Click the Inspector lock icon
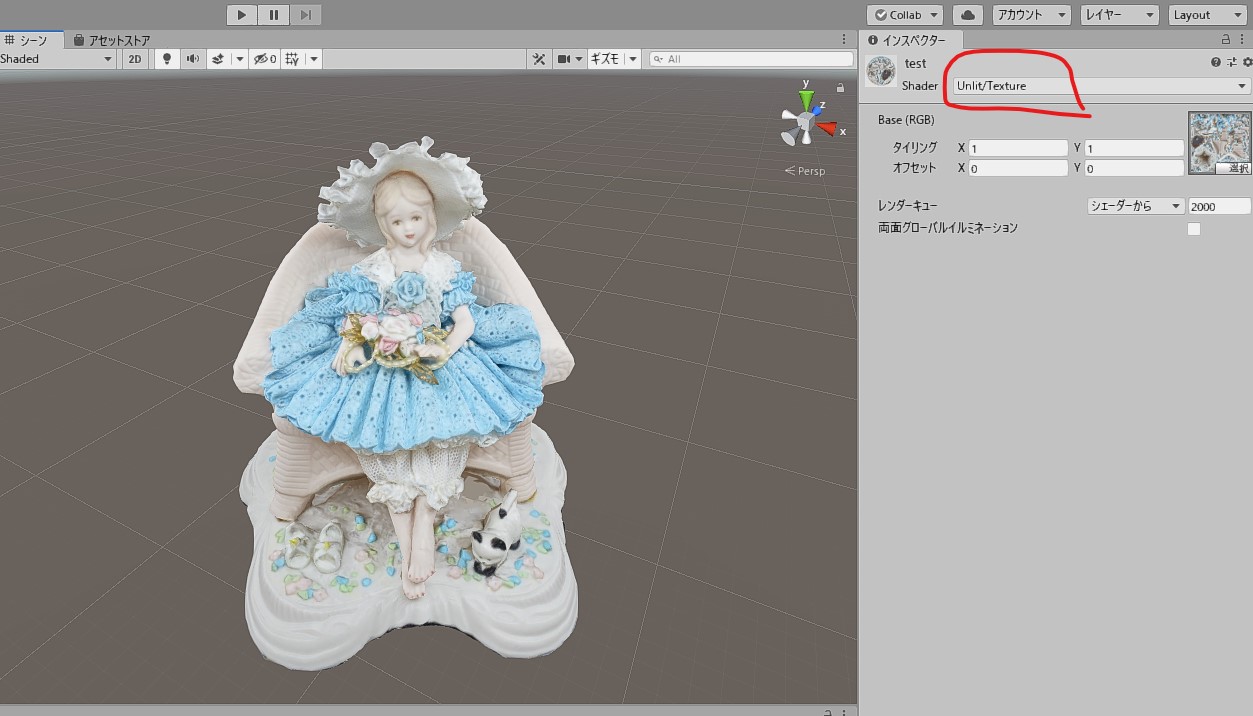The image size is (1253, 716). (1226, 40)
